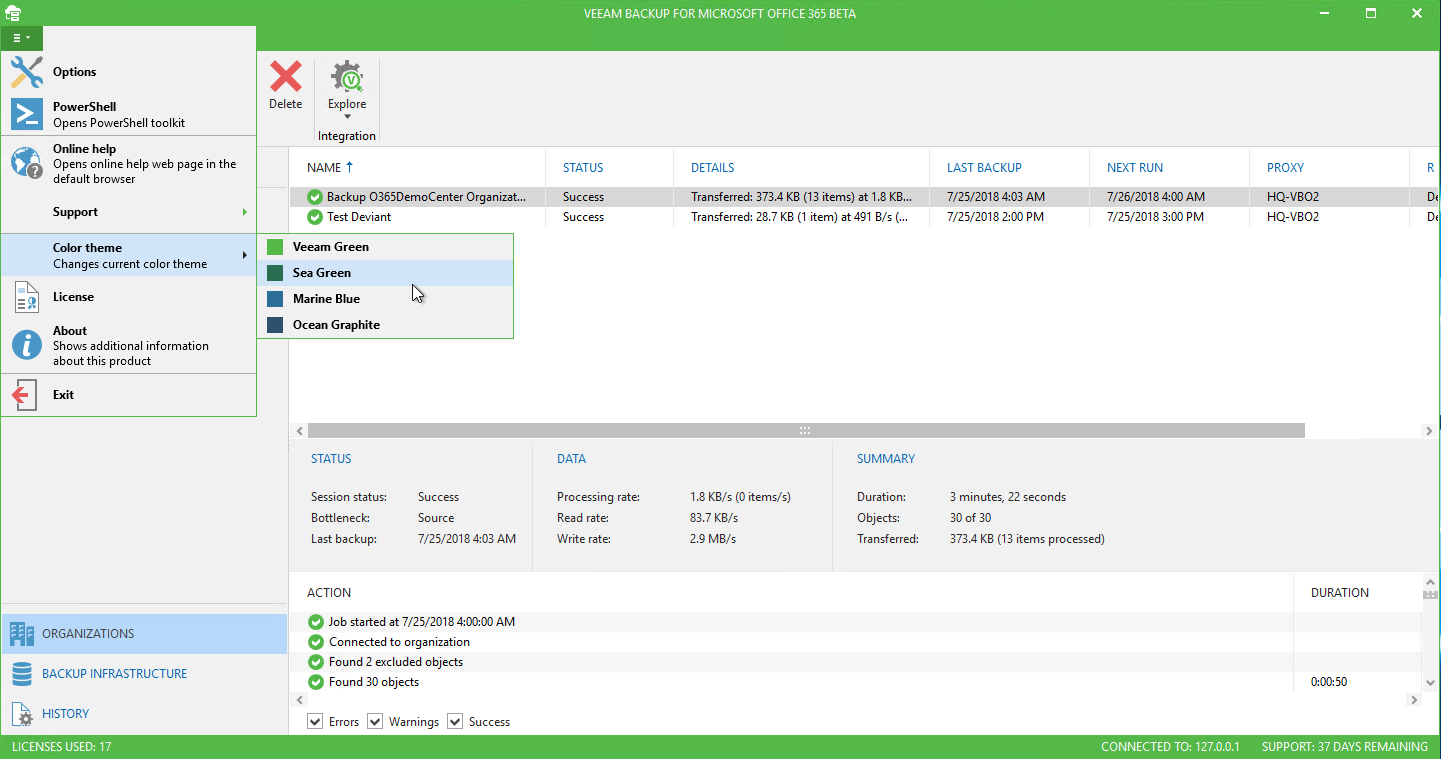The height and width of the screenshot is (759, 1441).
Task: Click the License document icon
Action: click(27, 297)
